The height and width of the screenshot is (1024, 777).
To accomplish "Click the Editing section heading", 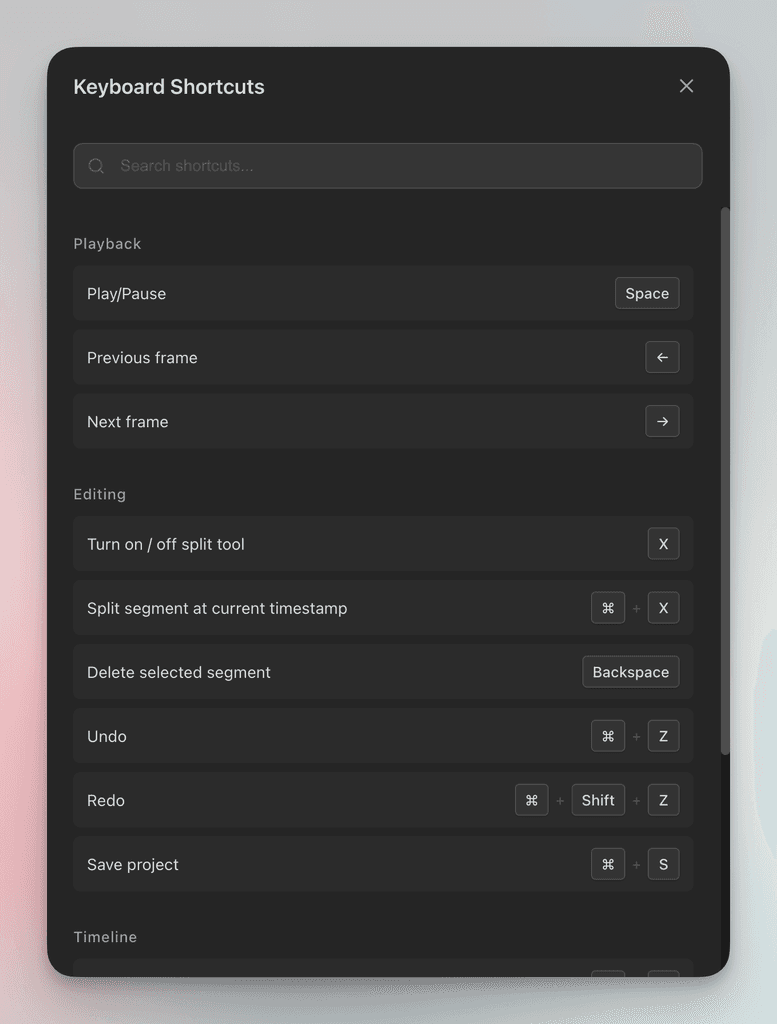I will (100, 494).
